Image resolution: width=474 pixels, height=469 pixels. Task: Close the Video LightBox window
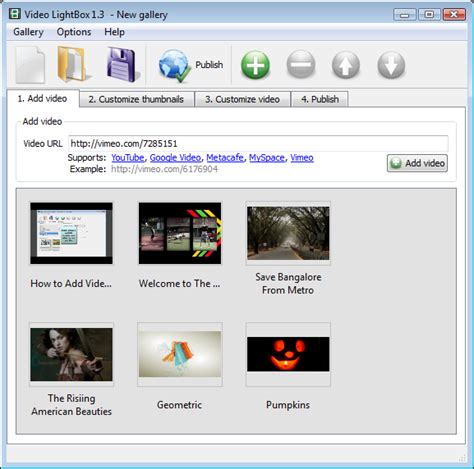coord(454,15)
